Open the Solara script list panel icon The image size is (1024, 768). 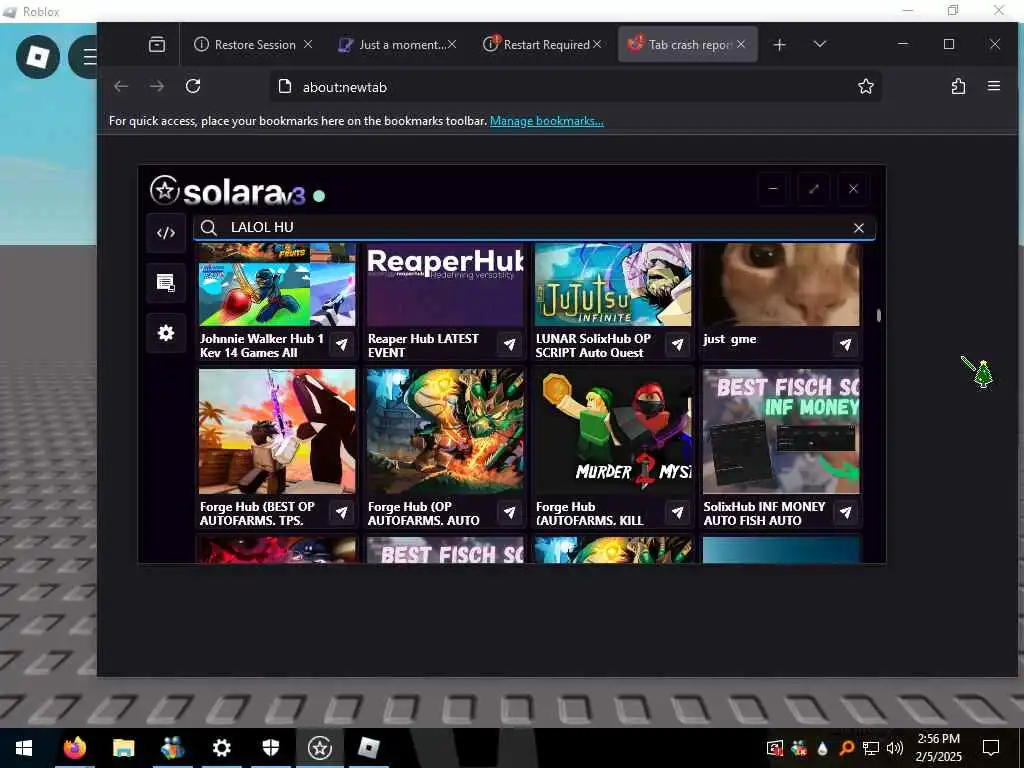coord(166,283)
